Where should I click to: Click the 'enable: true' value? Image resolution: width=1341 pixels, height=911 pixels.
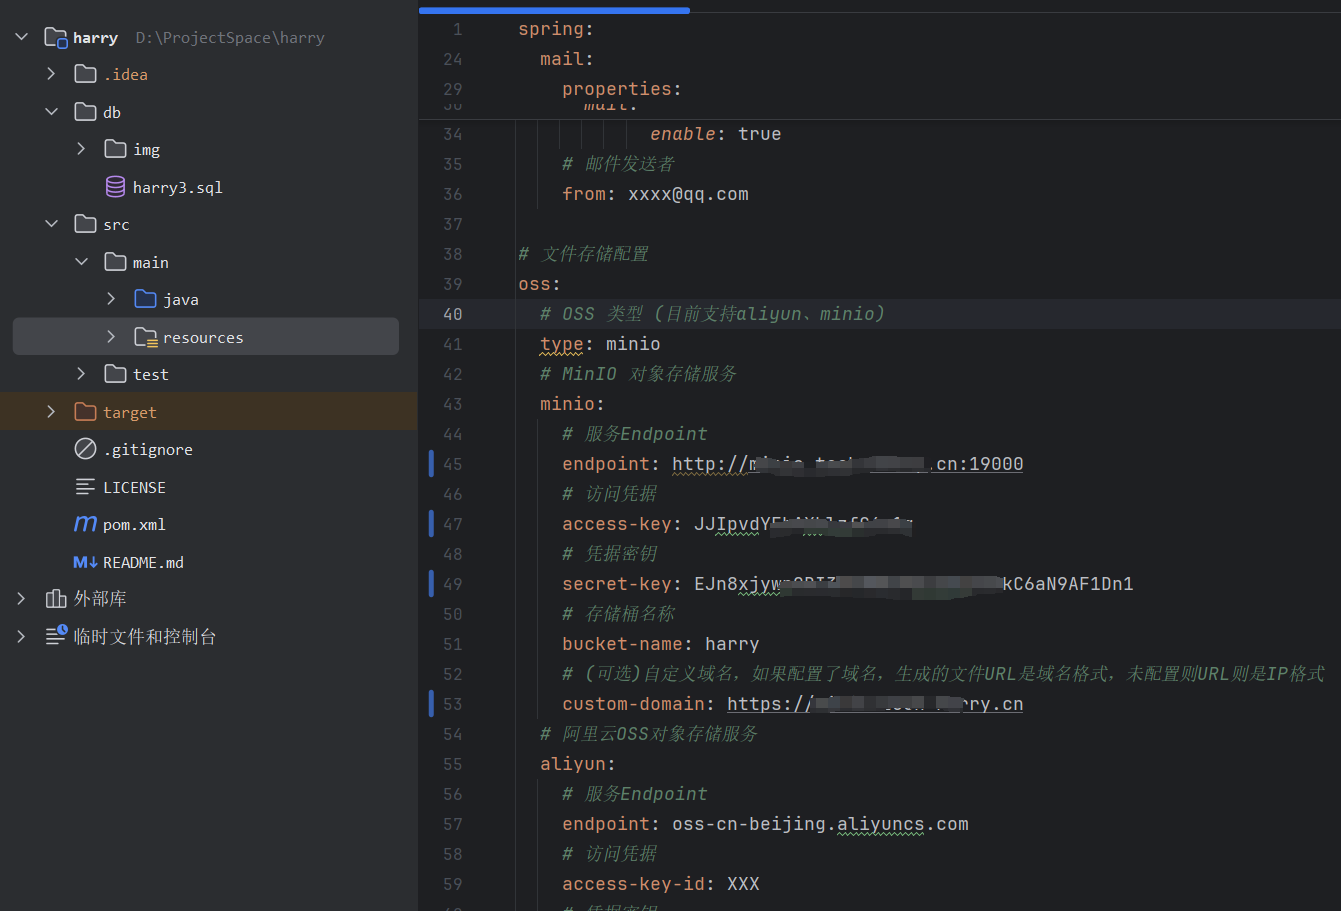pos(760,134)
